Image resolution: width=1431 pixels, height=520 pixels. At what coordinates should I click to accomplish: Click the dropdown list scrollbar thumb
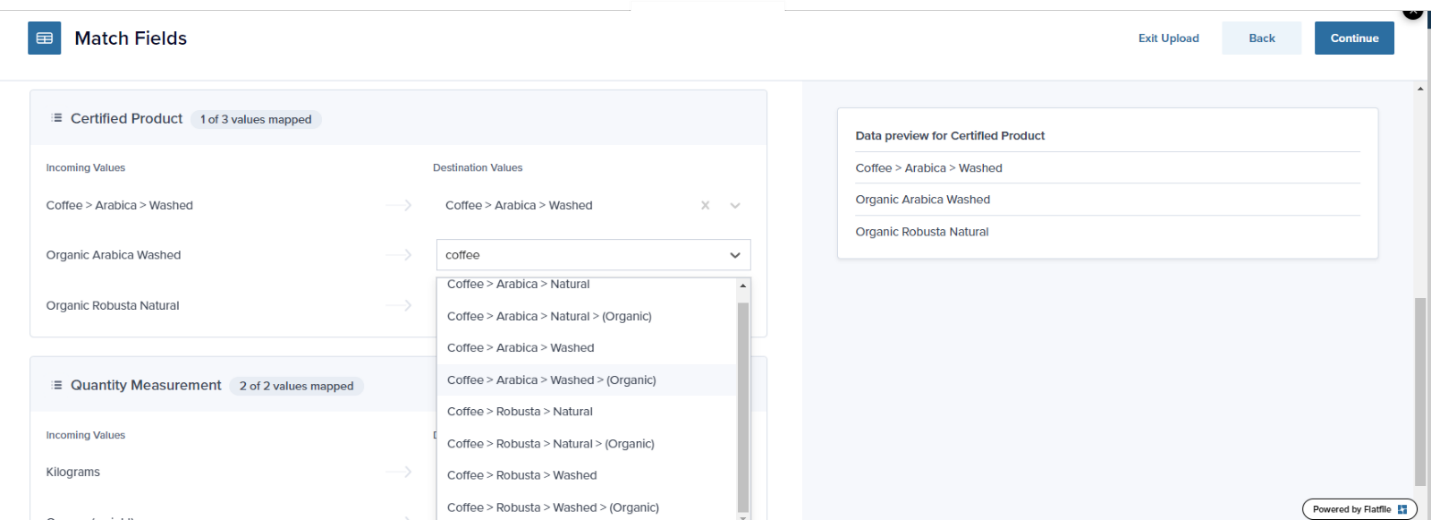click(x=743, y=406)
